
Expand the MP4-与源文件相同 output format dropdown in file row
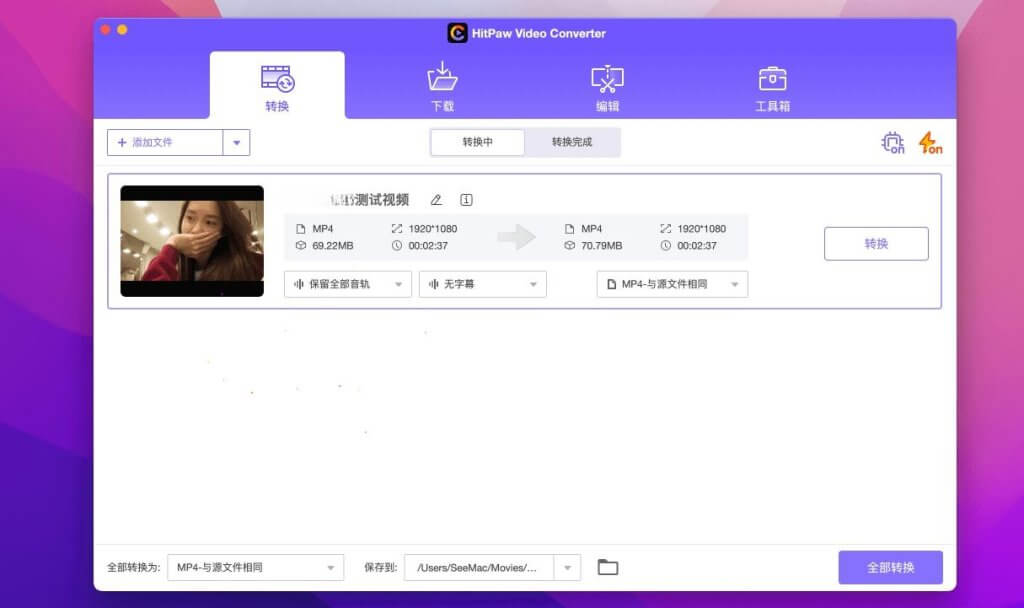point(672,284)
